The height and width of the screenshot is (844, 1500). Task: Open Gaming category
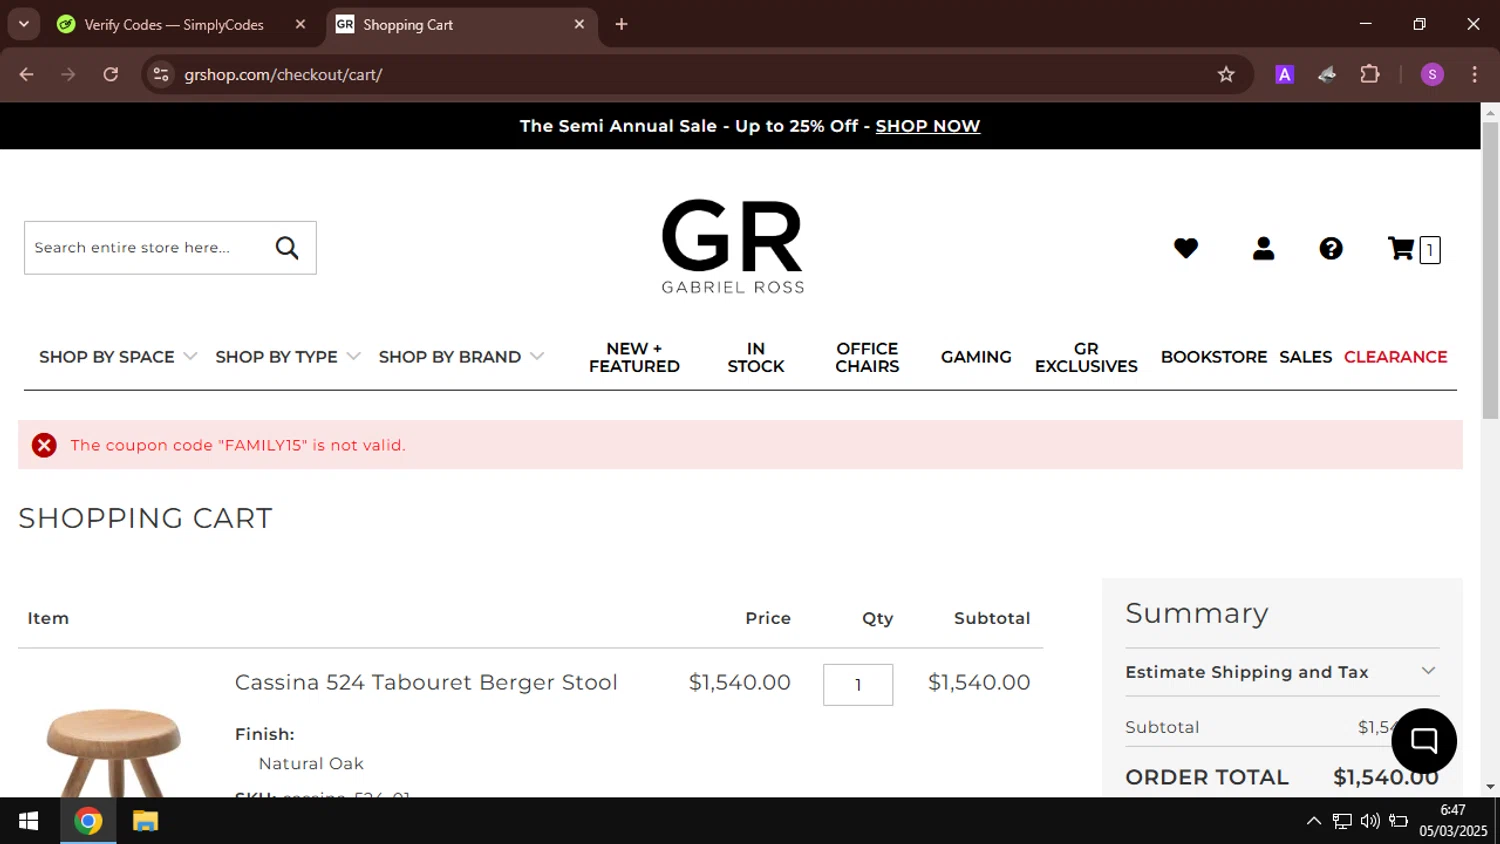tap(976, 357)
